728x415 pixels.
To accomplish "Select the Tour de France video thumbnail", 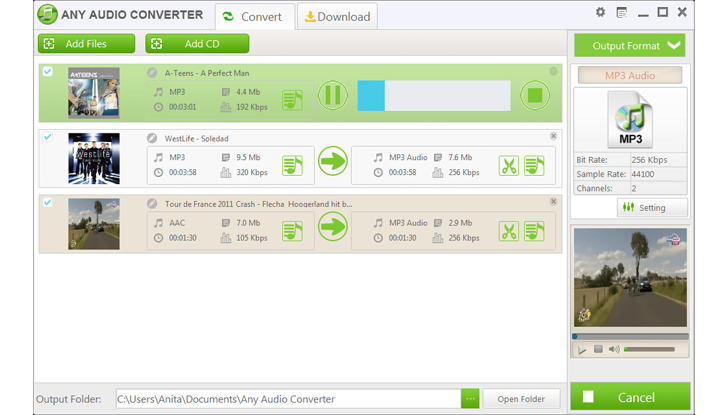I will click(94, 224).
